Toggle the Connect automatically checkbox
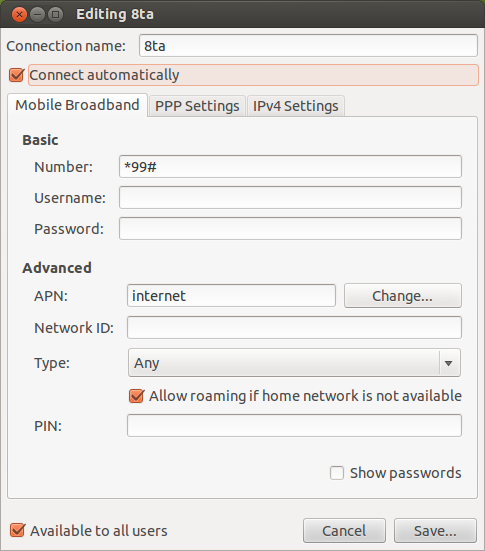The width and height of the screenshot is (485, 551). coord(17,75)
